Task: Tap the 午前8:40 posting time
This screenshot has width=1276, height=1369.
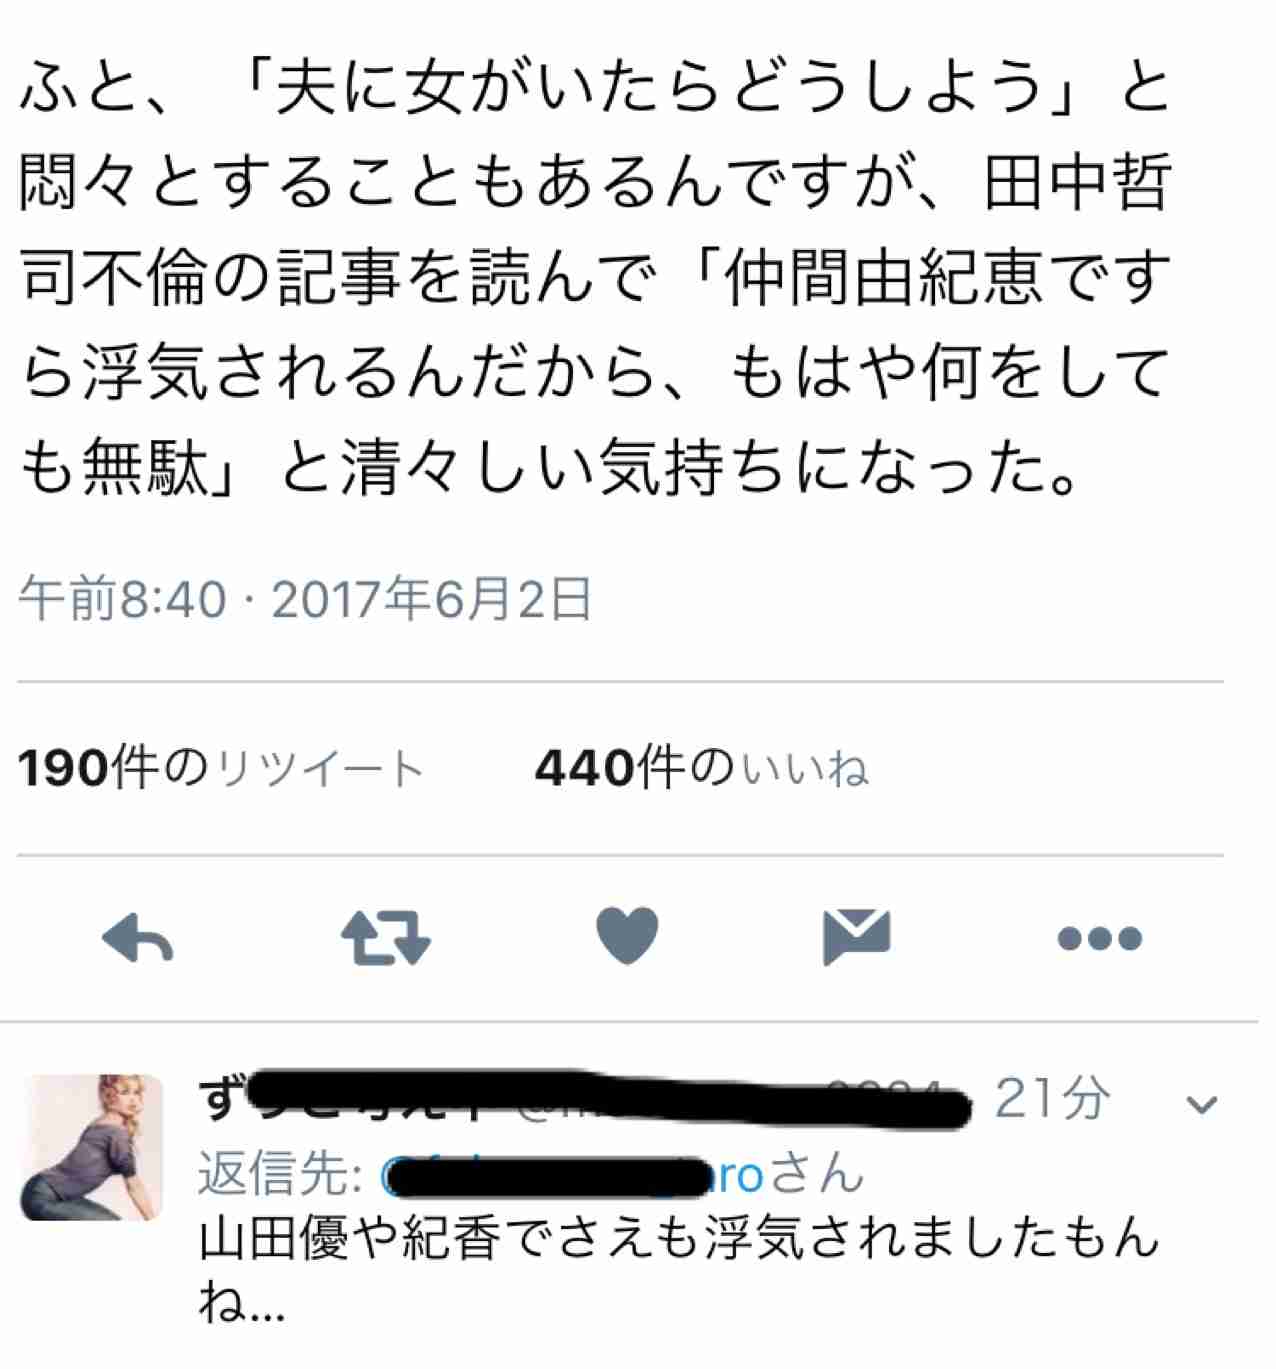Action: [x=122, y=600]
